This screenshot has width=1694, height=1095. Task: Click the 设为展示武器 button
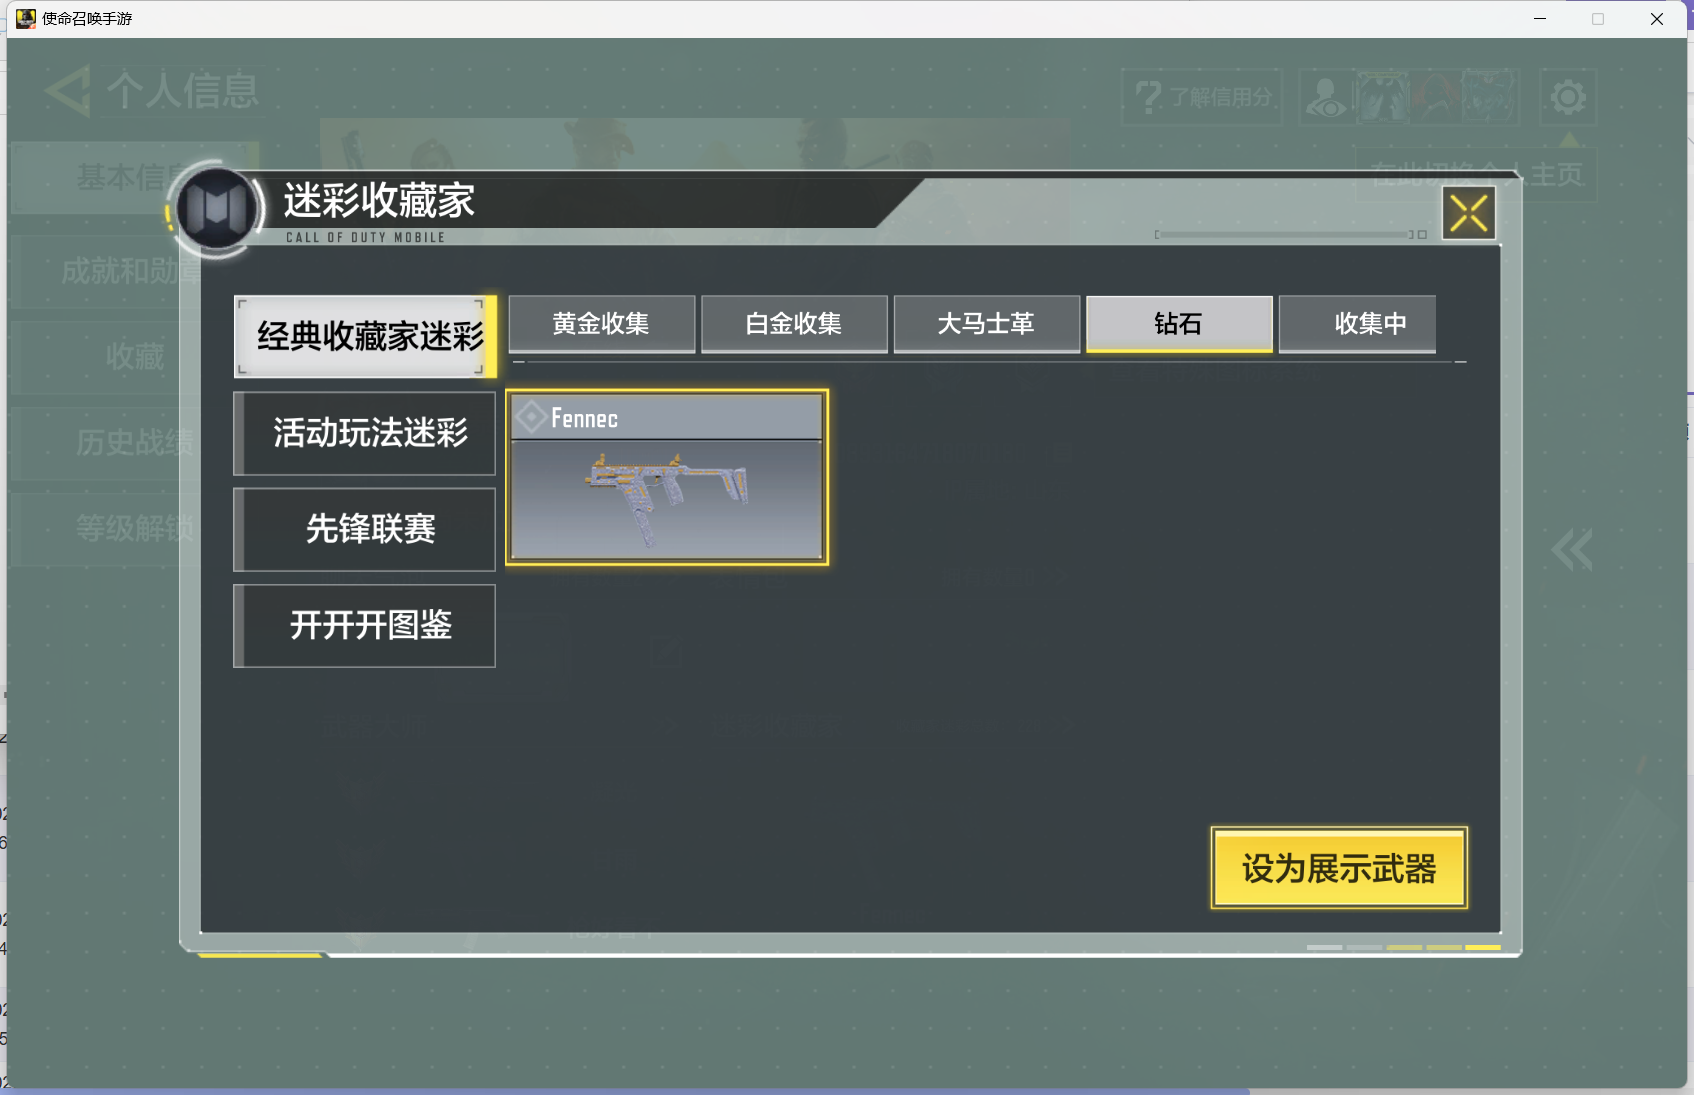(1339, 867)
